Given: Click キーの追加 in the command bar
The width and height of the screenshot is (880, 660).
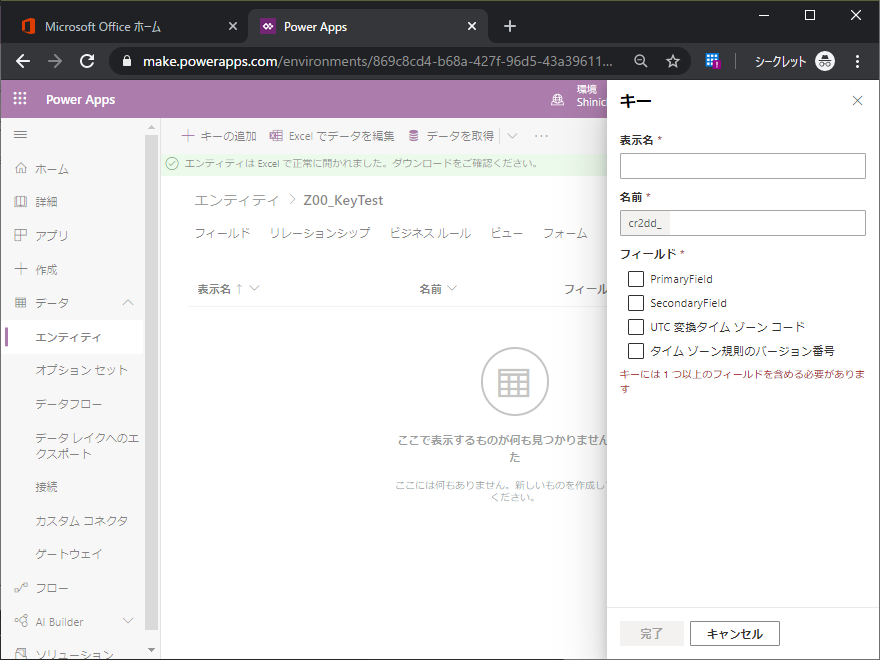Looking at the screenshot, I should (219, 136).
